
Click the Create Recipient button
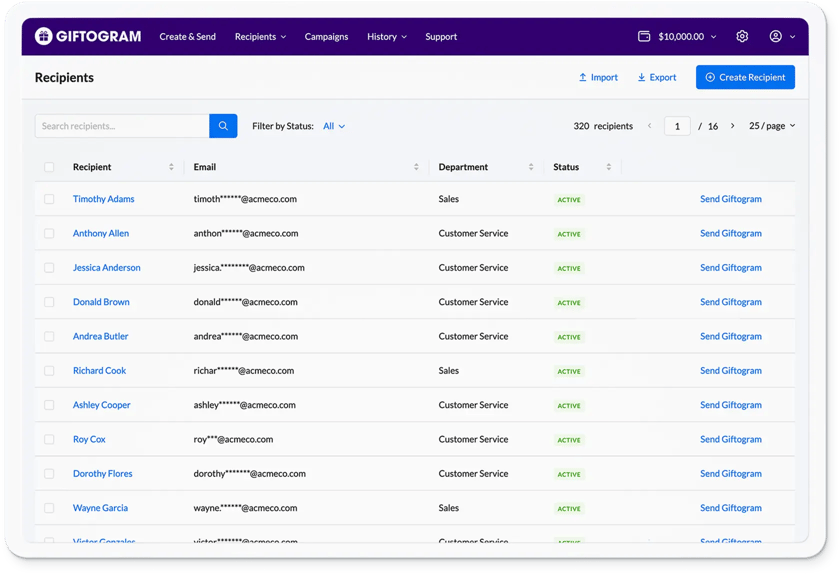coord(745,77)
